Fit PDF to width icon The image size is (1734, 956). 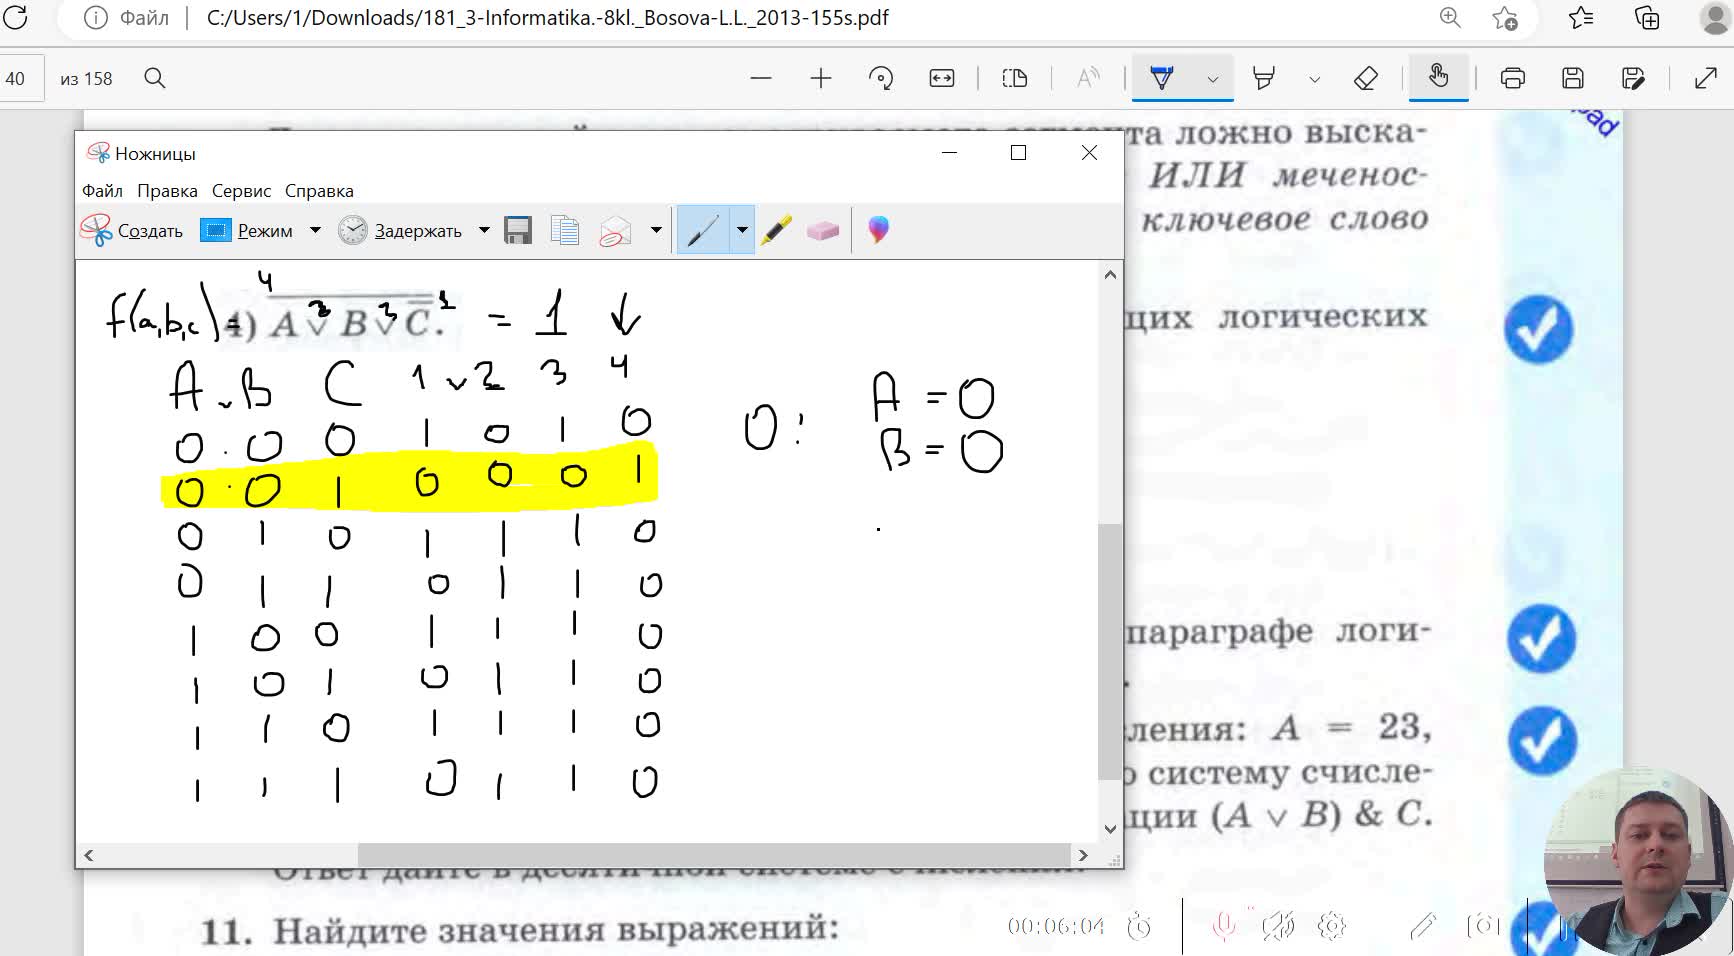click(942, 78)
